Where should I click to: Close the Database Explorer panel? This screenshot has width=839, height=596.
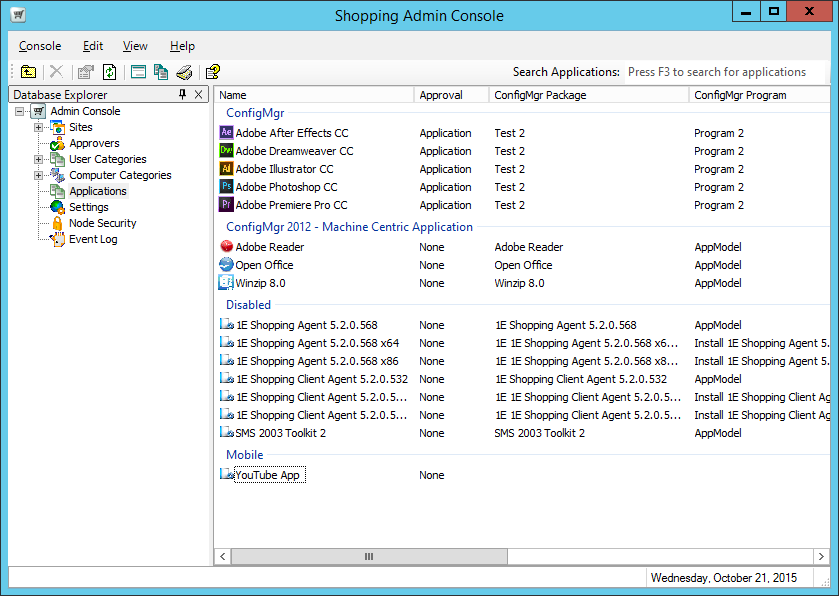point(198,95)
